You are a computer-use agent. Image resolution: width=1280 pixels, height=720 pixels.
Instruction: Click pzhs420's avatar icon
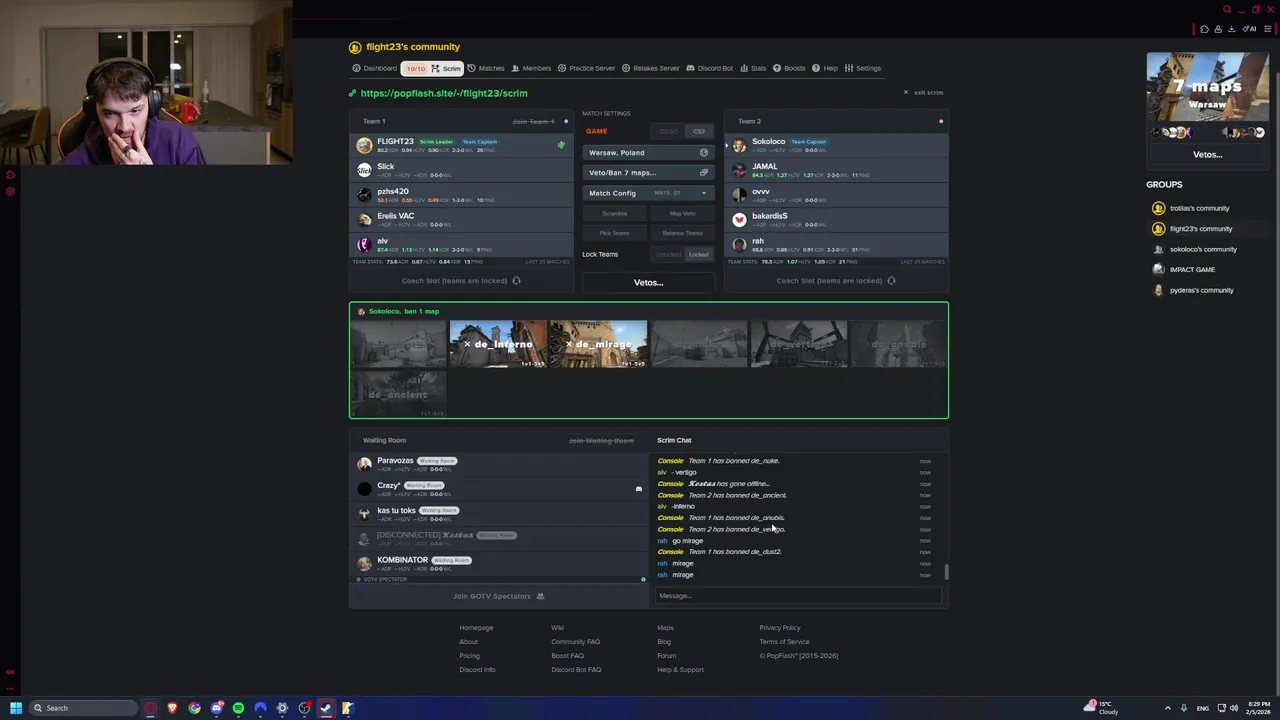click(364, 195)
